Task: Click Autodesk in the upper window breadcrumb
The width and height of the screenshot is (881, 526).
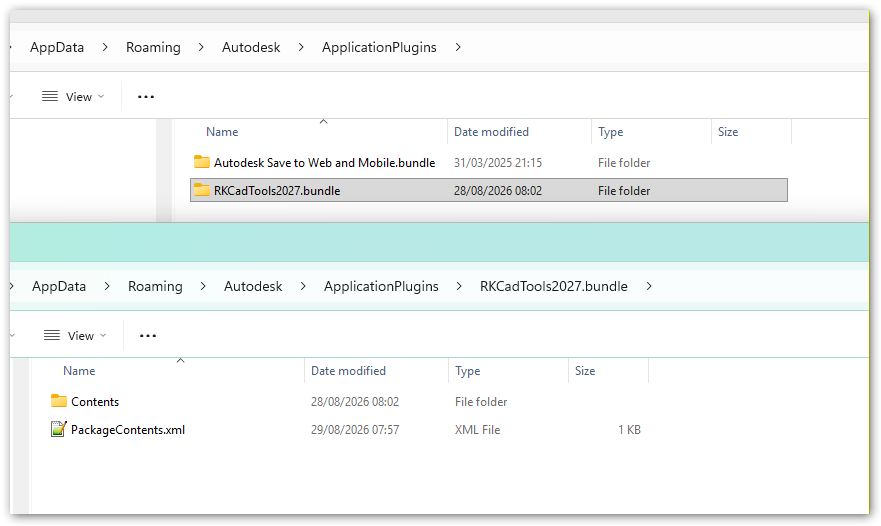Action: pyautogui.click(x=251, y=48)
